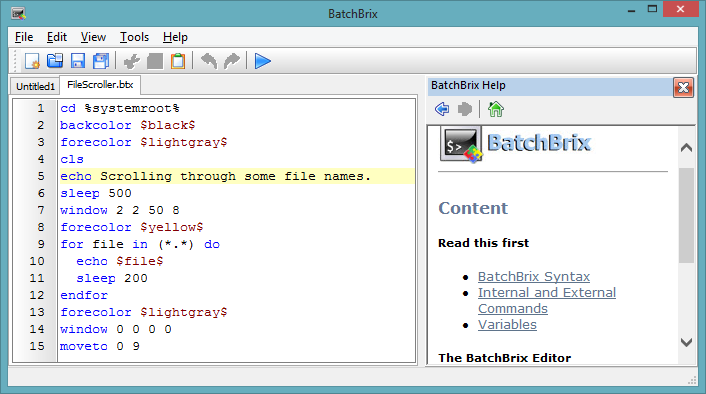Click the window resize grip in status bar
The width and height of the screenshot is (706, 394).
pos(692,381)
